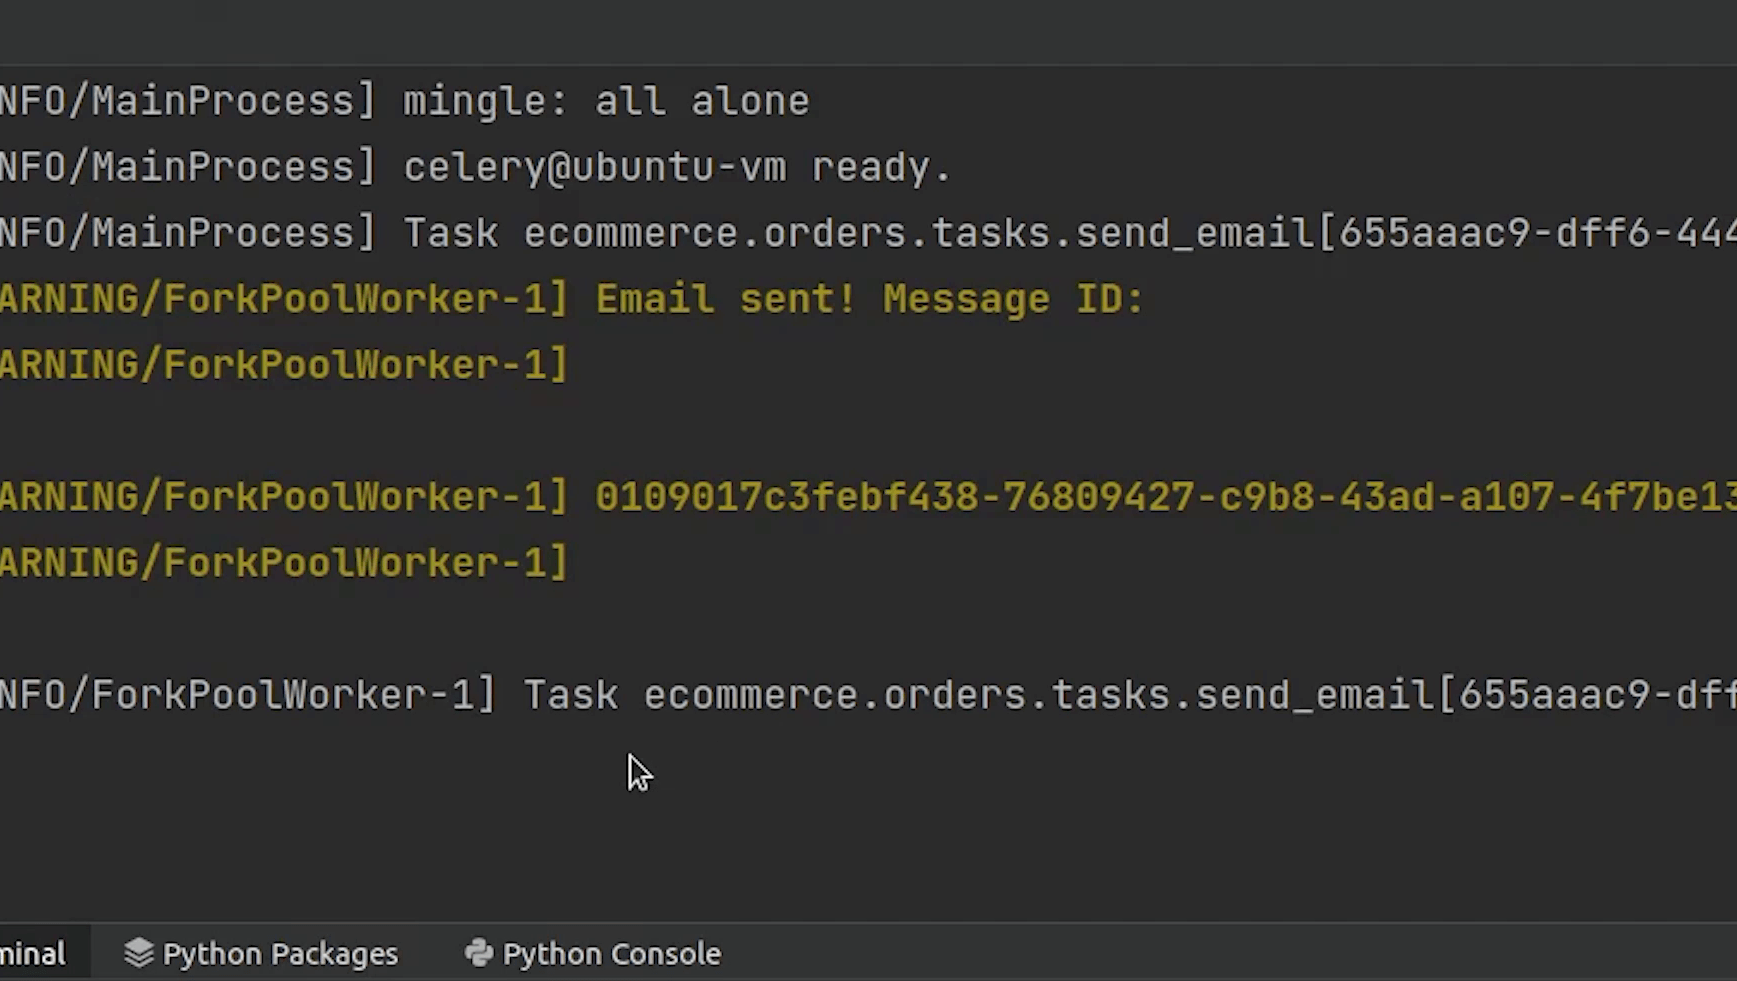The image size is (1737, 981).
Task: Click the MainProcess send_email task name
Action: [917, 233]
